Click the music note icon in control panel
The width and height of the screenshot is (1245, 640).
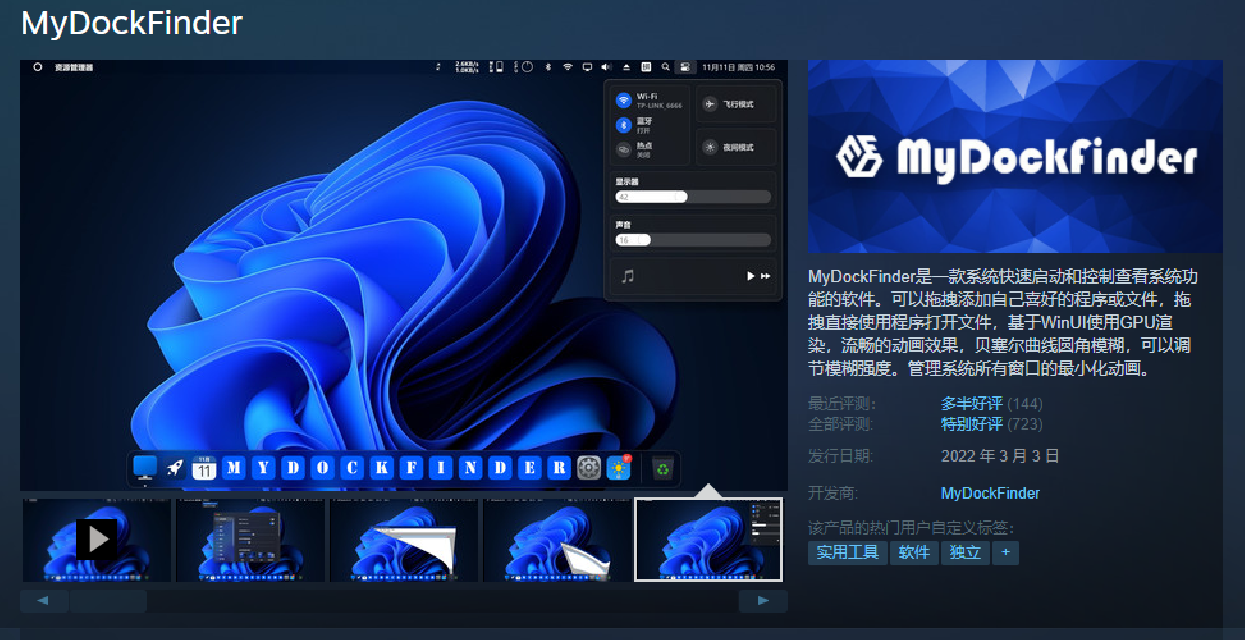[627, 276]
